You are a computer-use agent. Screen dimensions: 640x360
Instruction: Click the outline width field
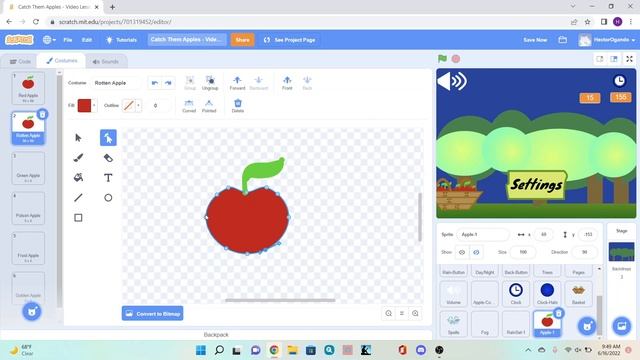(x=159, y=105)
